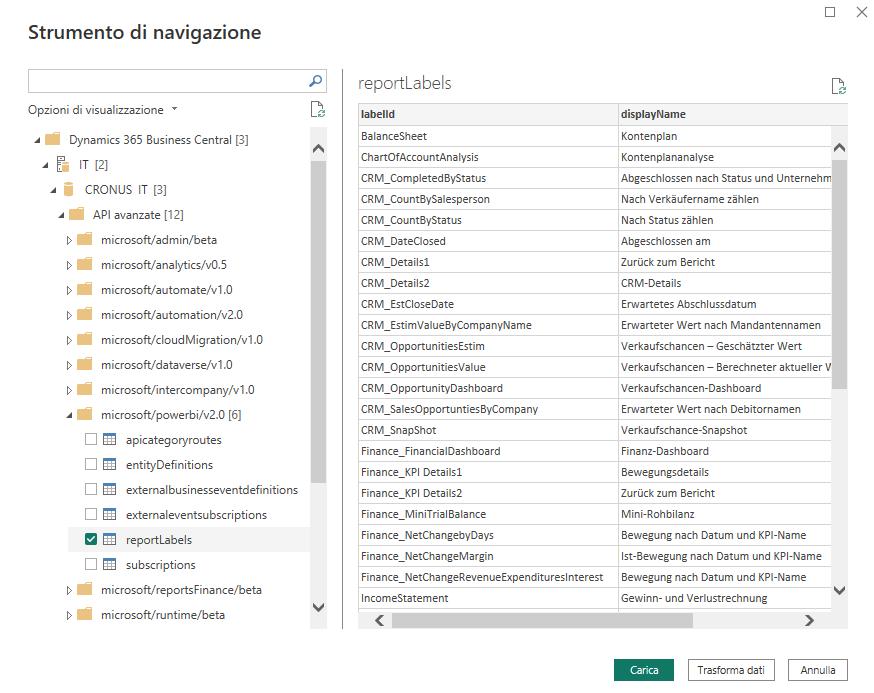Click the Kontenplananalyse cell
The height and width of the screenshot is (693, 874).
coord(725,157)
